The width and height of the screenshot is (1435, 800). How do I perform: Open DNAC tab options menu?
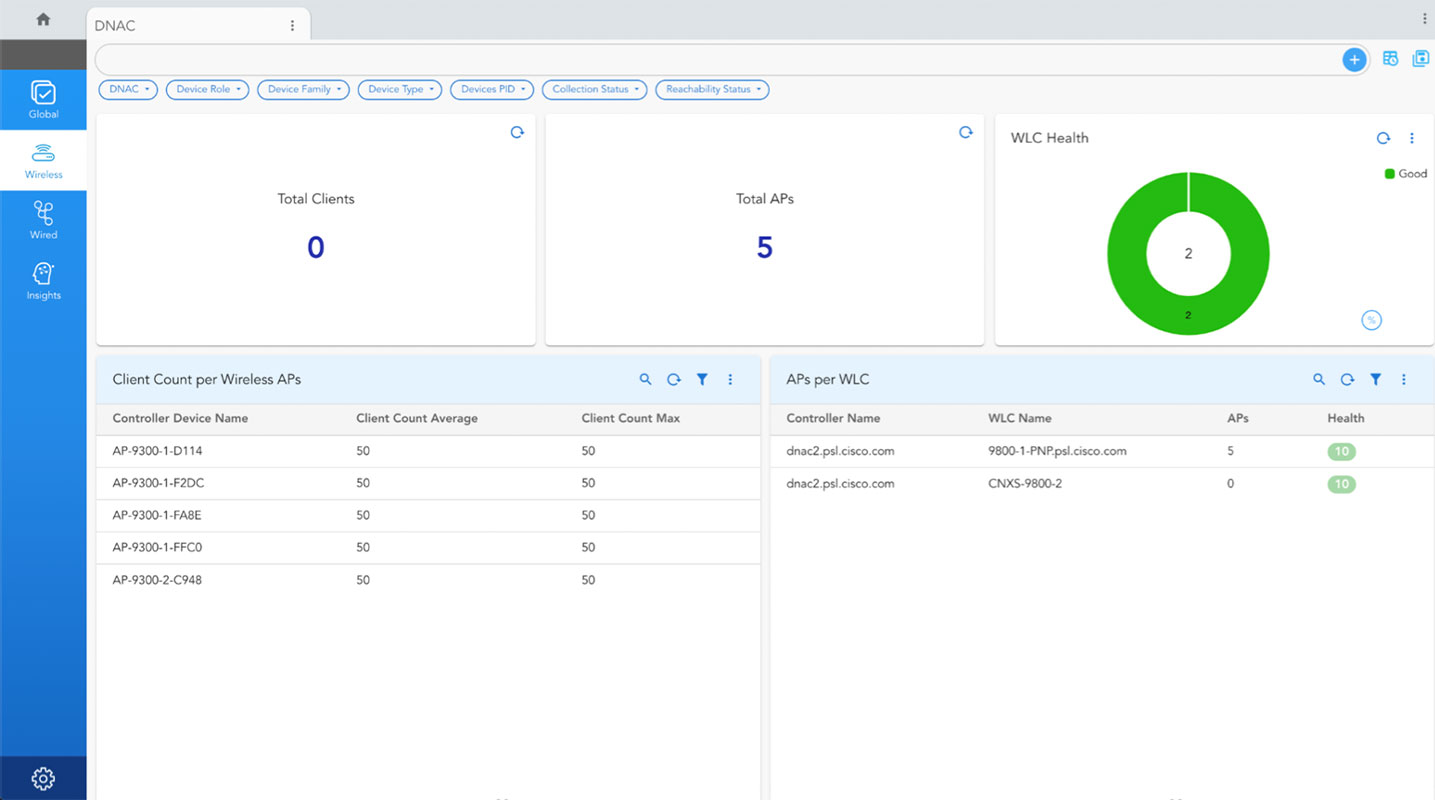pyautogui.click(x=292, y=26)
